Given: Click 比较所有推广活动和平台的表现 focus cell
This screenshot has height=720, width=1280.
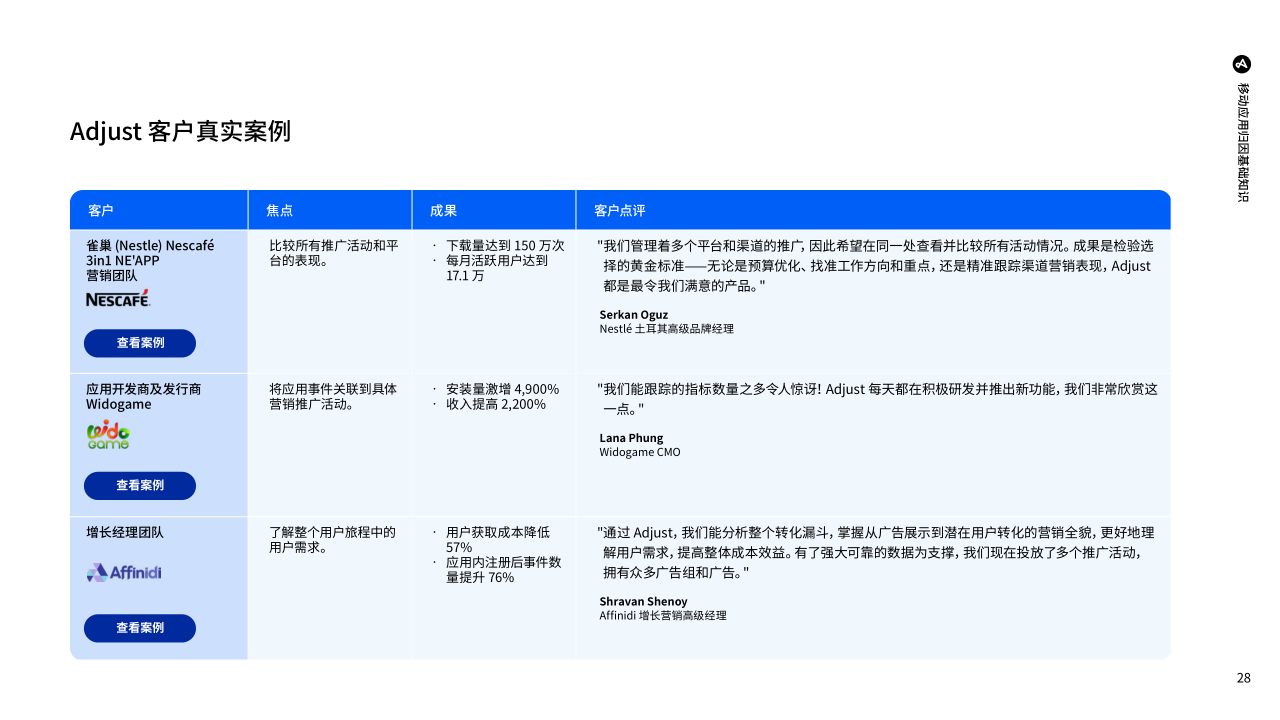Looking at the screenshot, I should coord(334,252).
